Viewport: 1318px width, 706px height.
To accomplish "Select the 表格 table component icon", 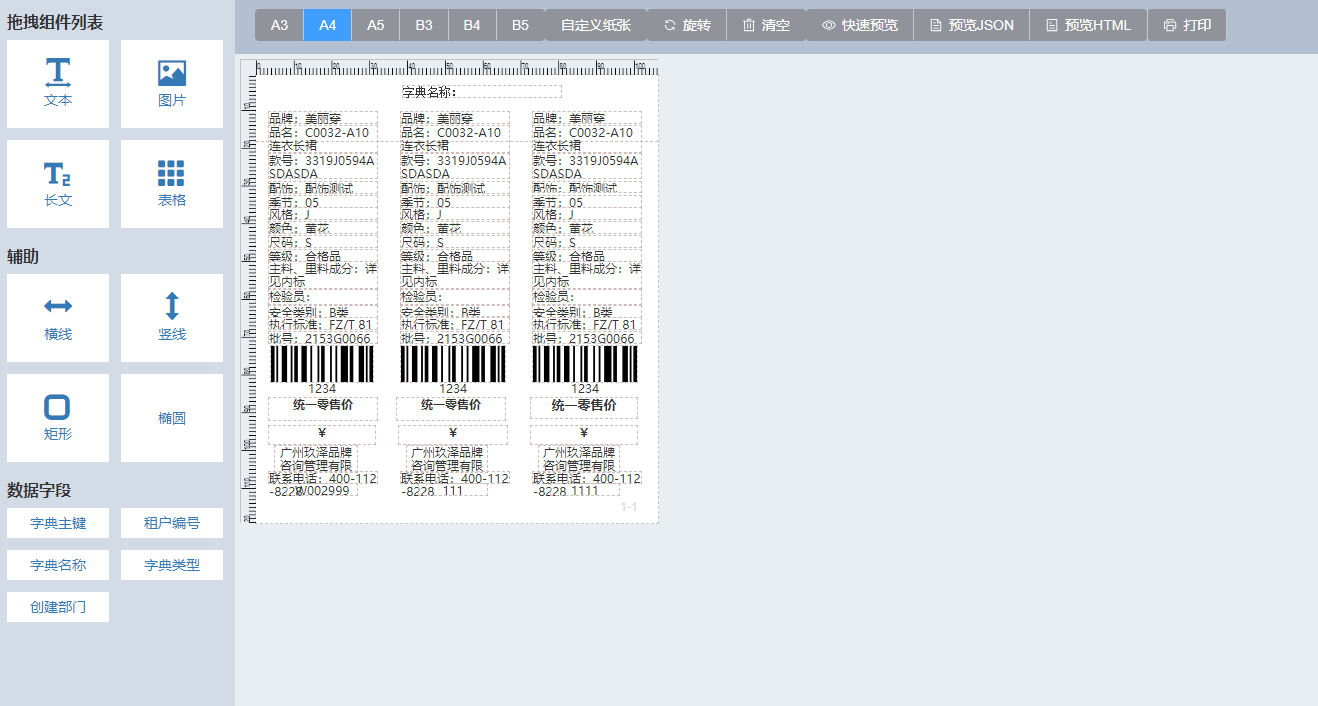I will (x=171, y=174).
